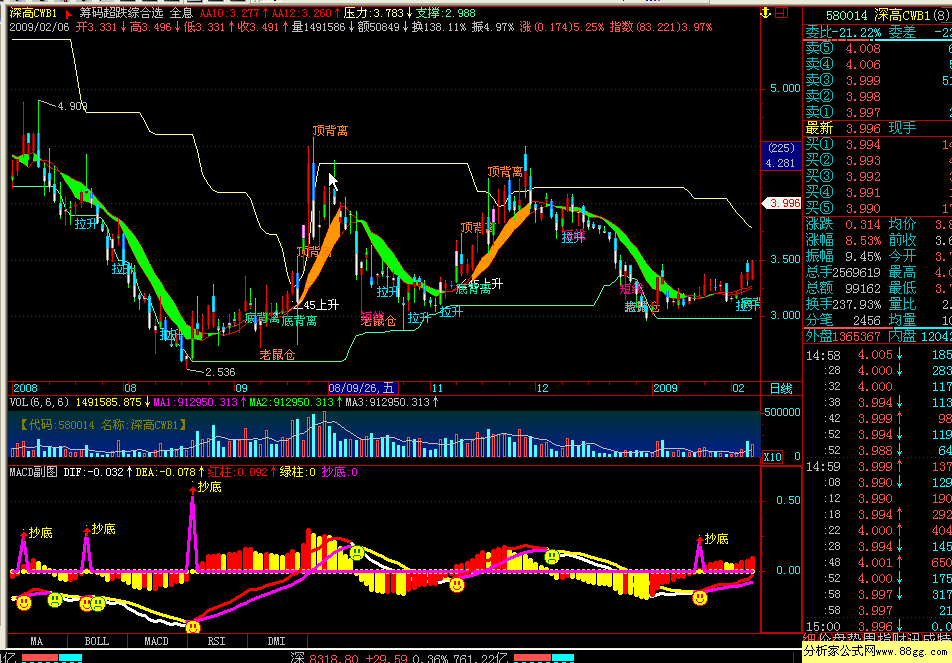
Task: Click the 4.909 high price annotation
Action: 73,106
